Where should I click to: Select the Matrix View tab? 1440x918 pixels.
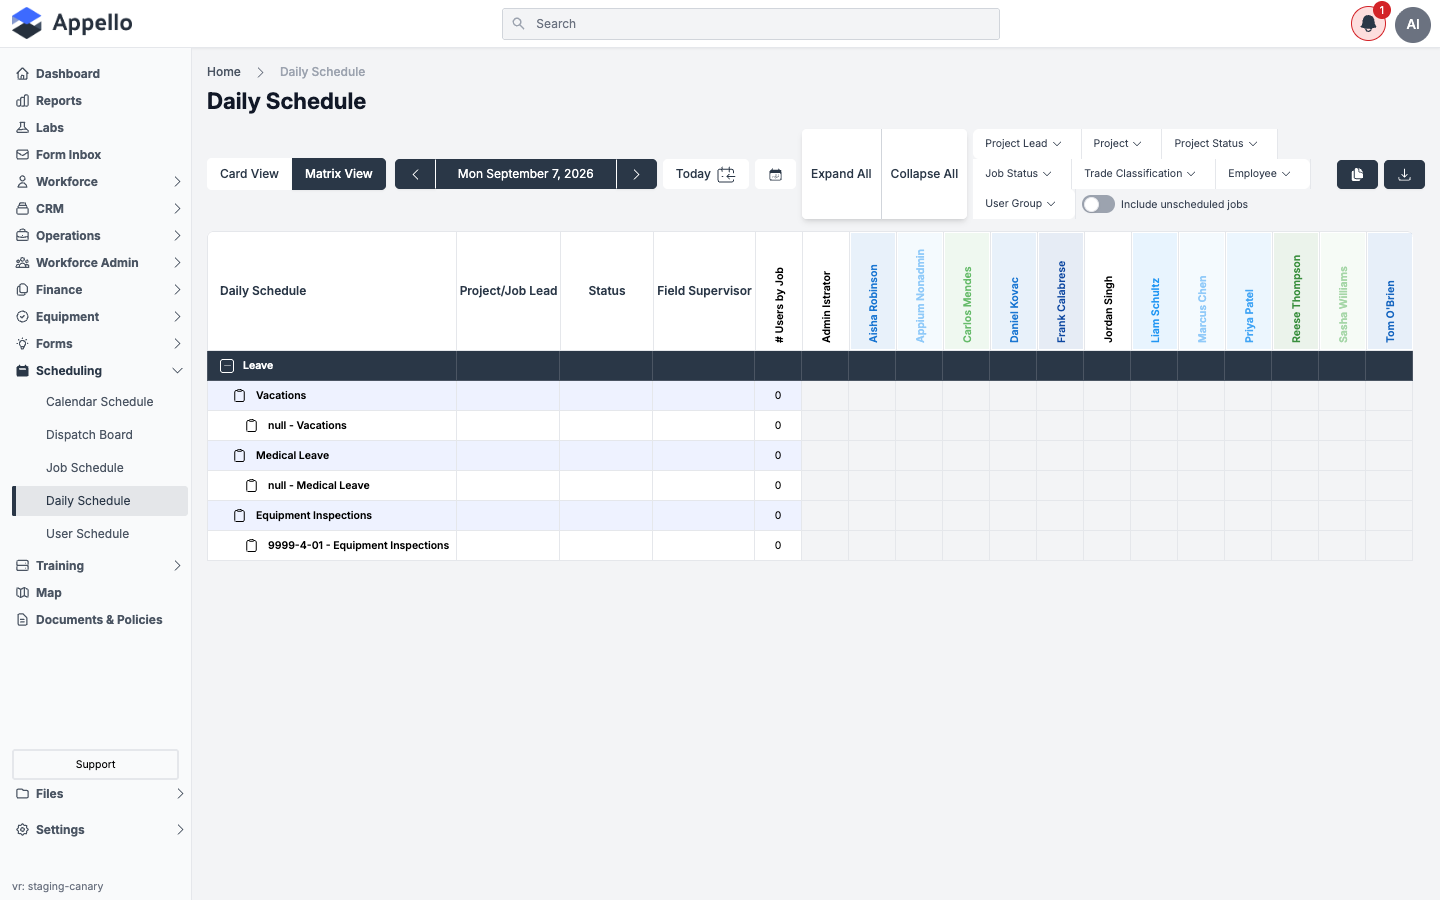[x=339, y=174]
